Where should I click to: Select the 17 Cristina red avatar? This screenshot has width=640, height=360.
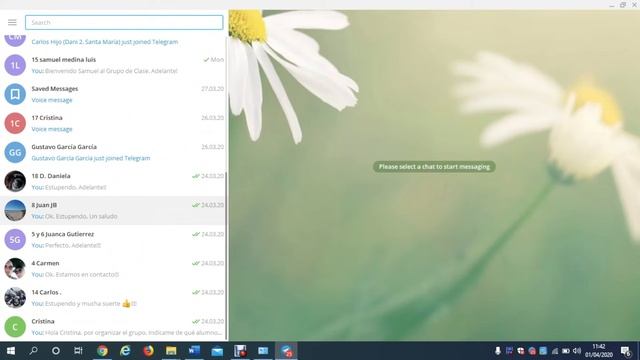point(15,123)
